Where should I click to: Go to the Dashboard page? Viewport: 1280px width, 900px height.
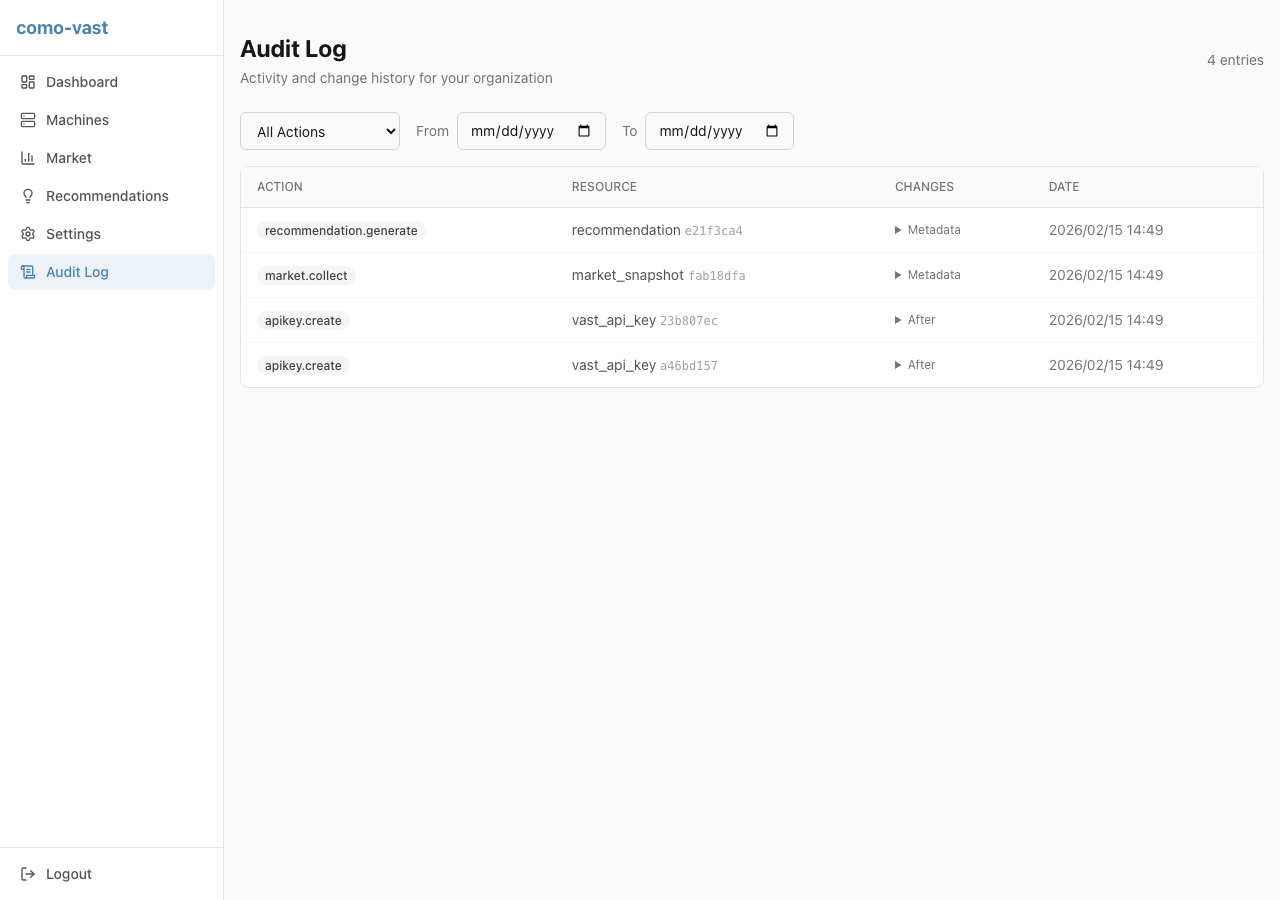tap(111, 82)
